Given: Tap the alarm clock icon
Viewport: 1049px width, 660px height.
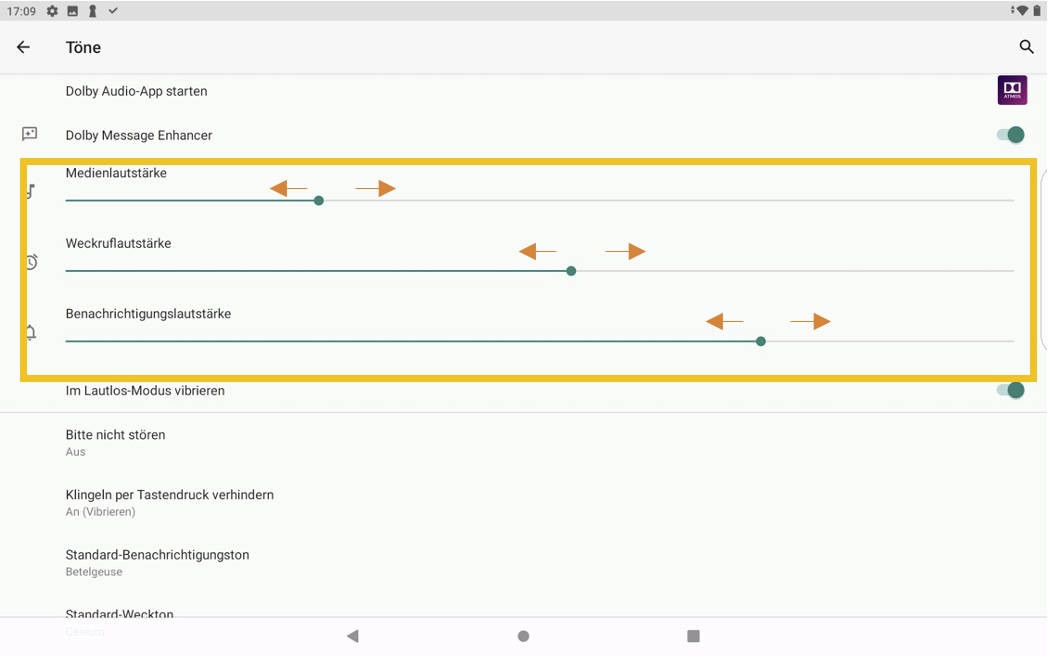Looking at the screenshot, I should click(x=32, y=262).
